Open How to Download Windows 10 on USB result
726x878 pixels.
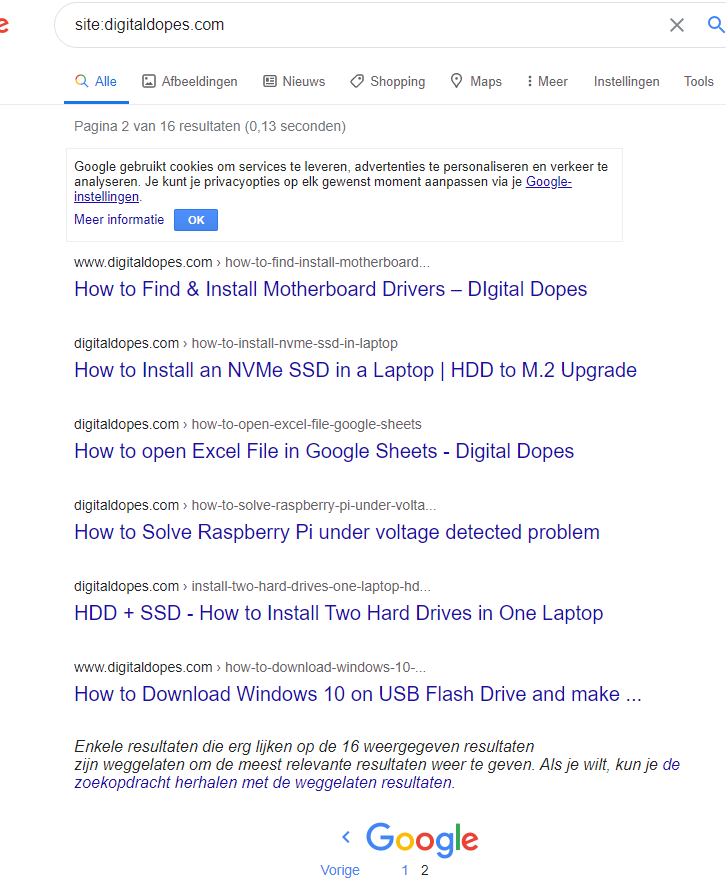click(x=358, y=694)
